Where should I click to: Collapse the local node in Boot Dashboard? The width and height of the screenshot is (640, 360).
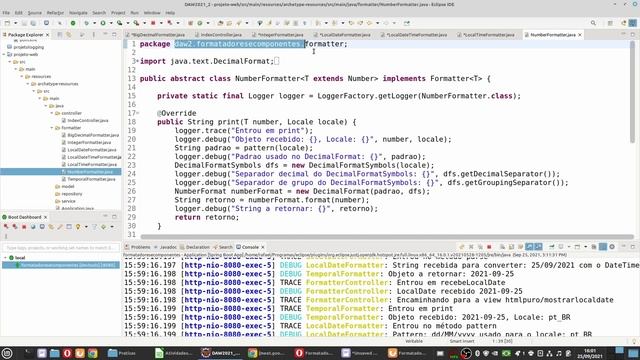(5, 258)
